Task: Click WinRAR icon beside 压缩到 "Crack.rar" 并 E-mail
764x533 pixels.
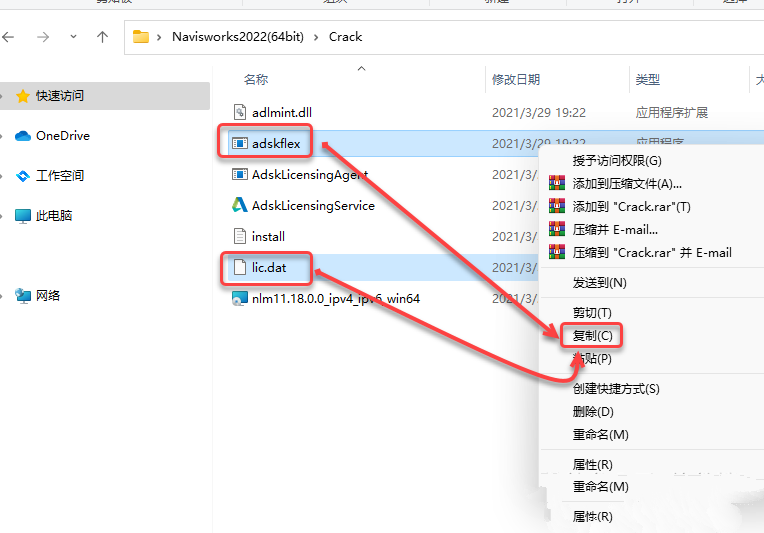Action: (557, 251)
